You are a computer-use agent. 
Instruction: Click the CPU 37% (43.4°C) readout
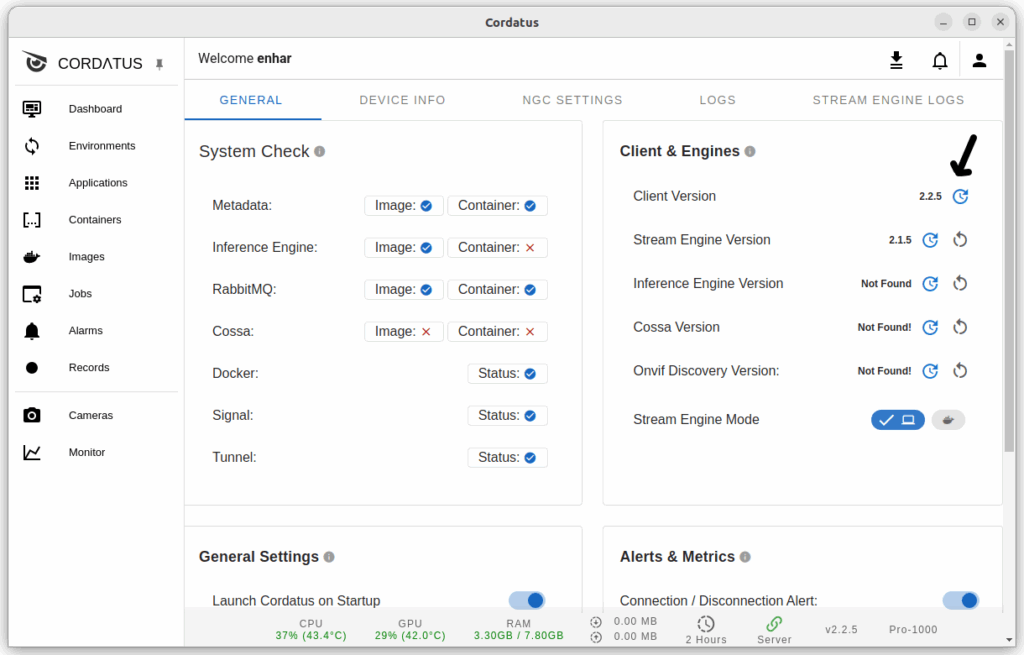pos(311,630)
